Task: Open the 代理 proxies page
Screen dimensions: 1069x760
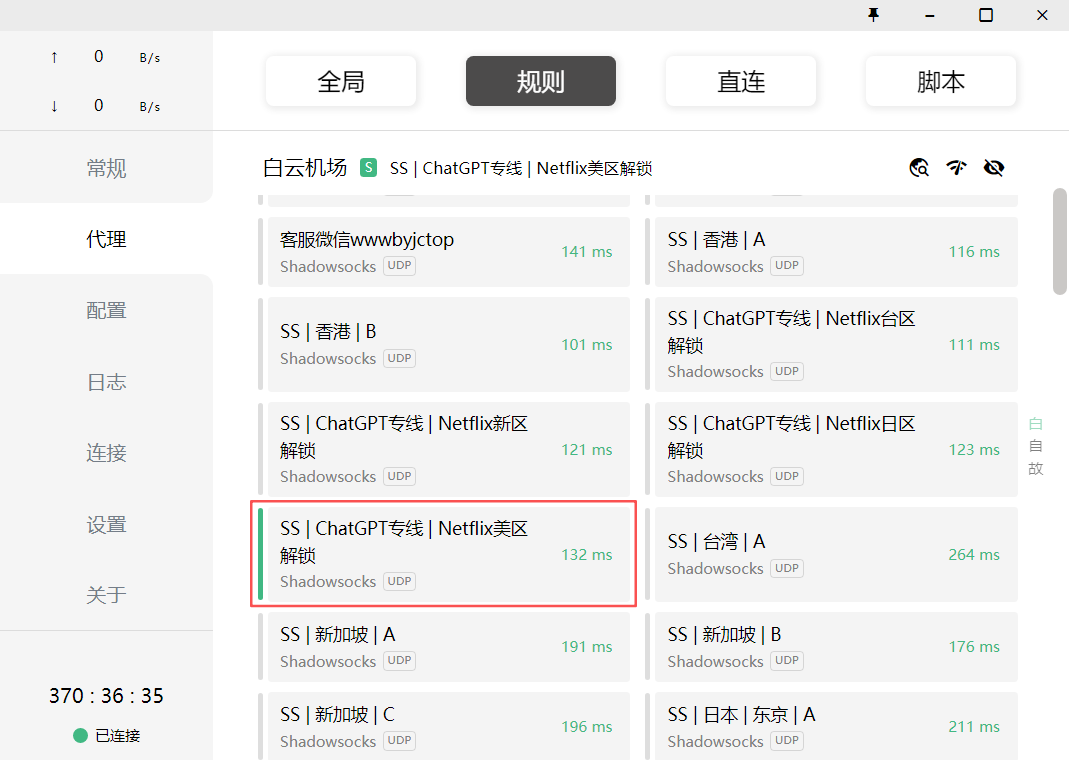Action: tap(106, 239)
